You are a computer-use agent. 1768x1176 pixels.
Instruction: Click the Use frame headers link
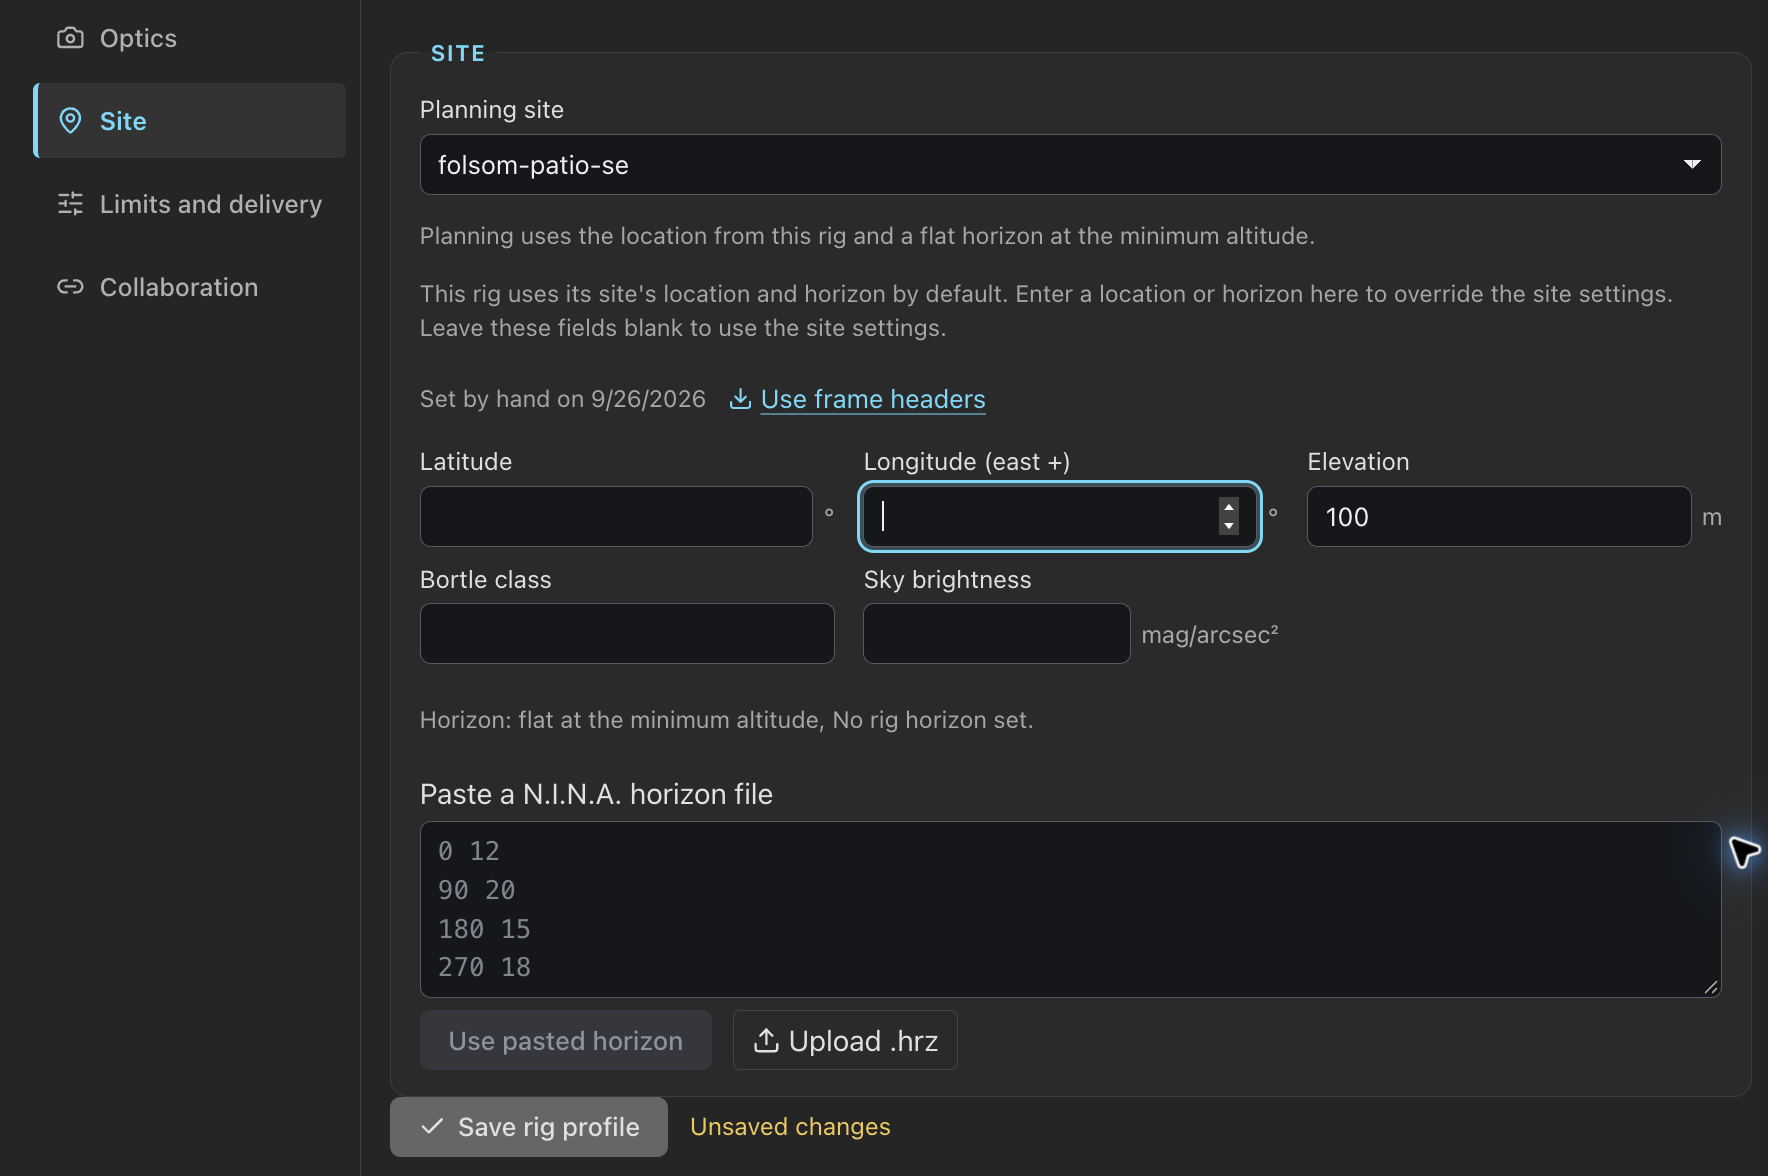[873, 399]
